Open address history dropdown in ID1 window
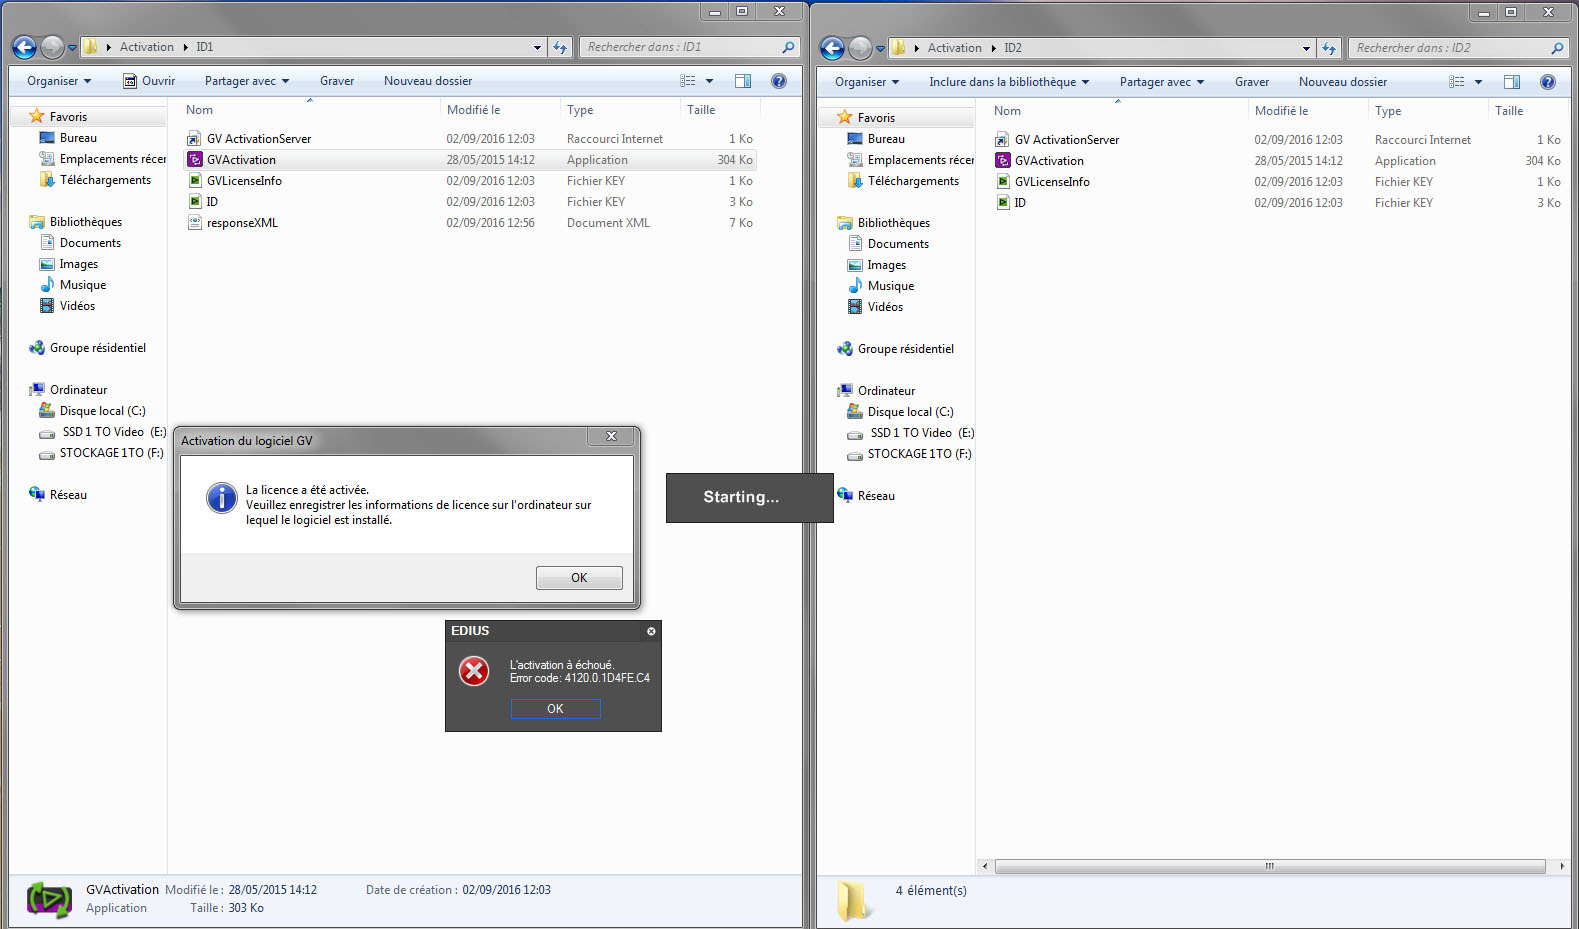Screen dimensions: 1579x929 coord(537,47)
